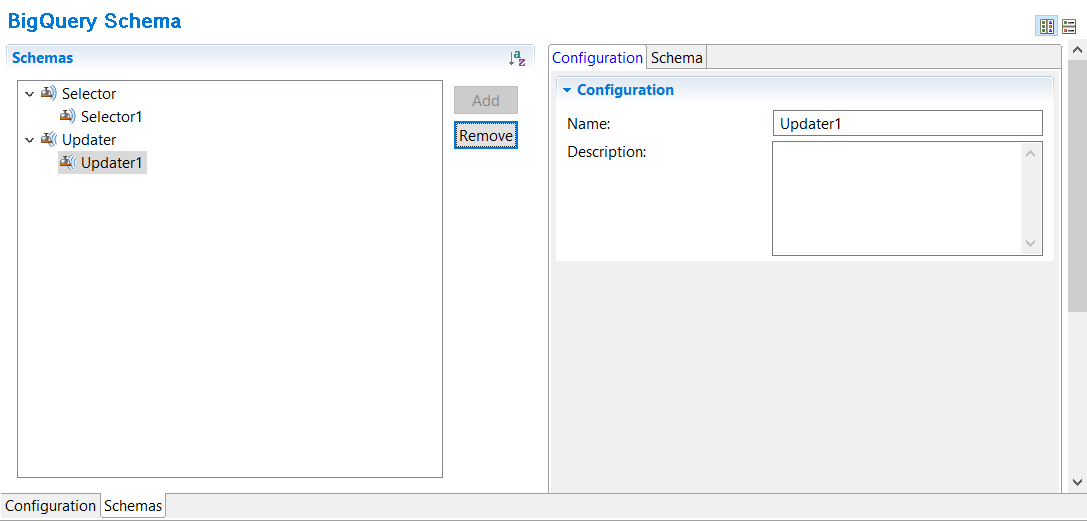The height and width of the screenshot is (521, 1087).
Task: Collapse the Updater tree node
Action: [x=29, y=140]
